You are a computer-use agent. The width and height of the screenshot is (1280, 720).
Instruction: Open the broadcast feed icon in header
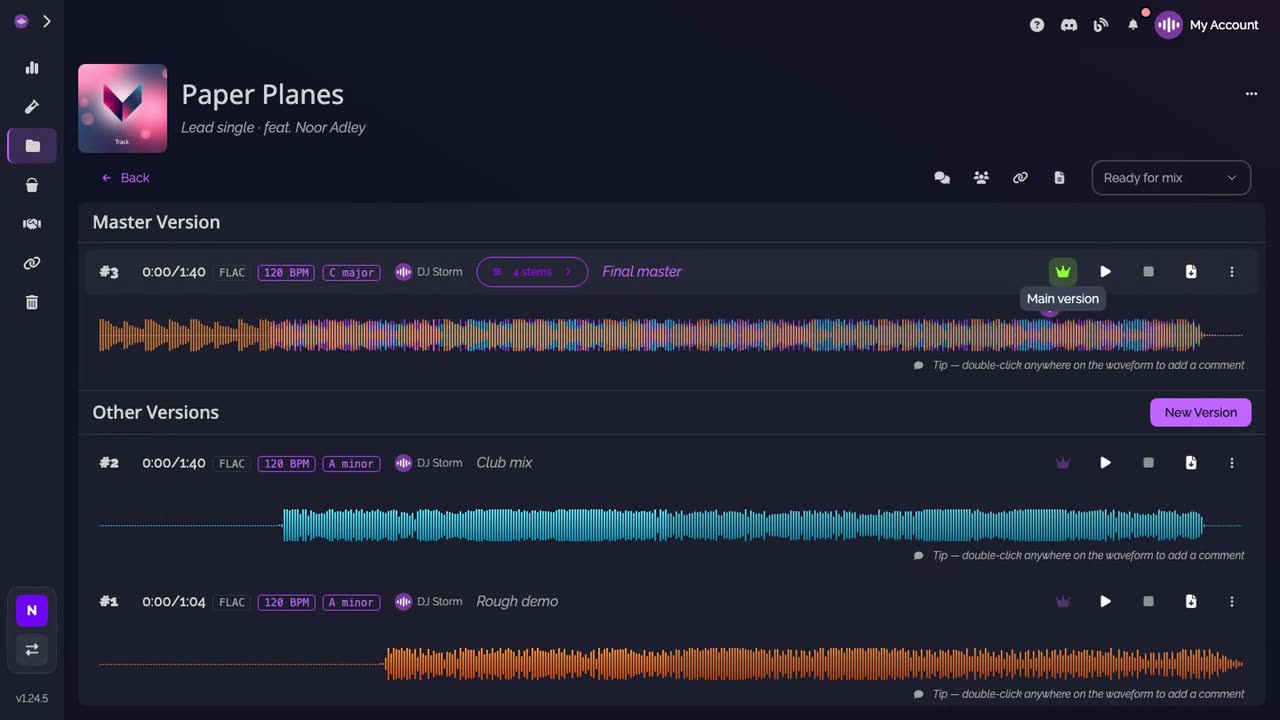point(1101,25)
